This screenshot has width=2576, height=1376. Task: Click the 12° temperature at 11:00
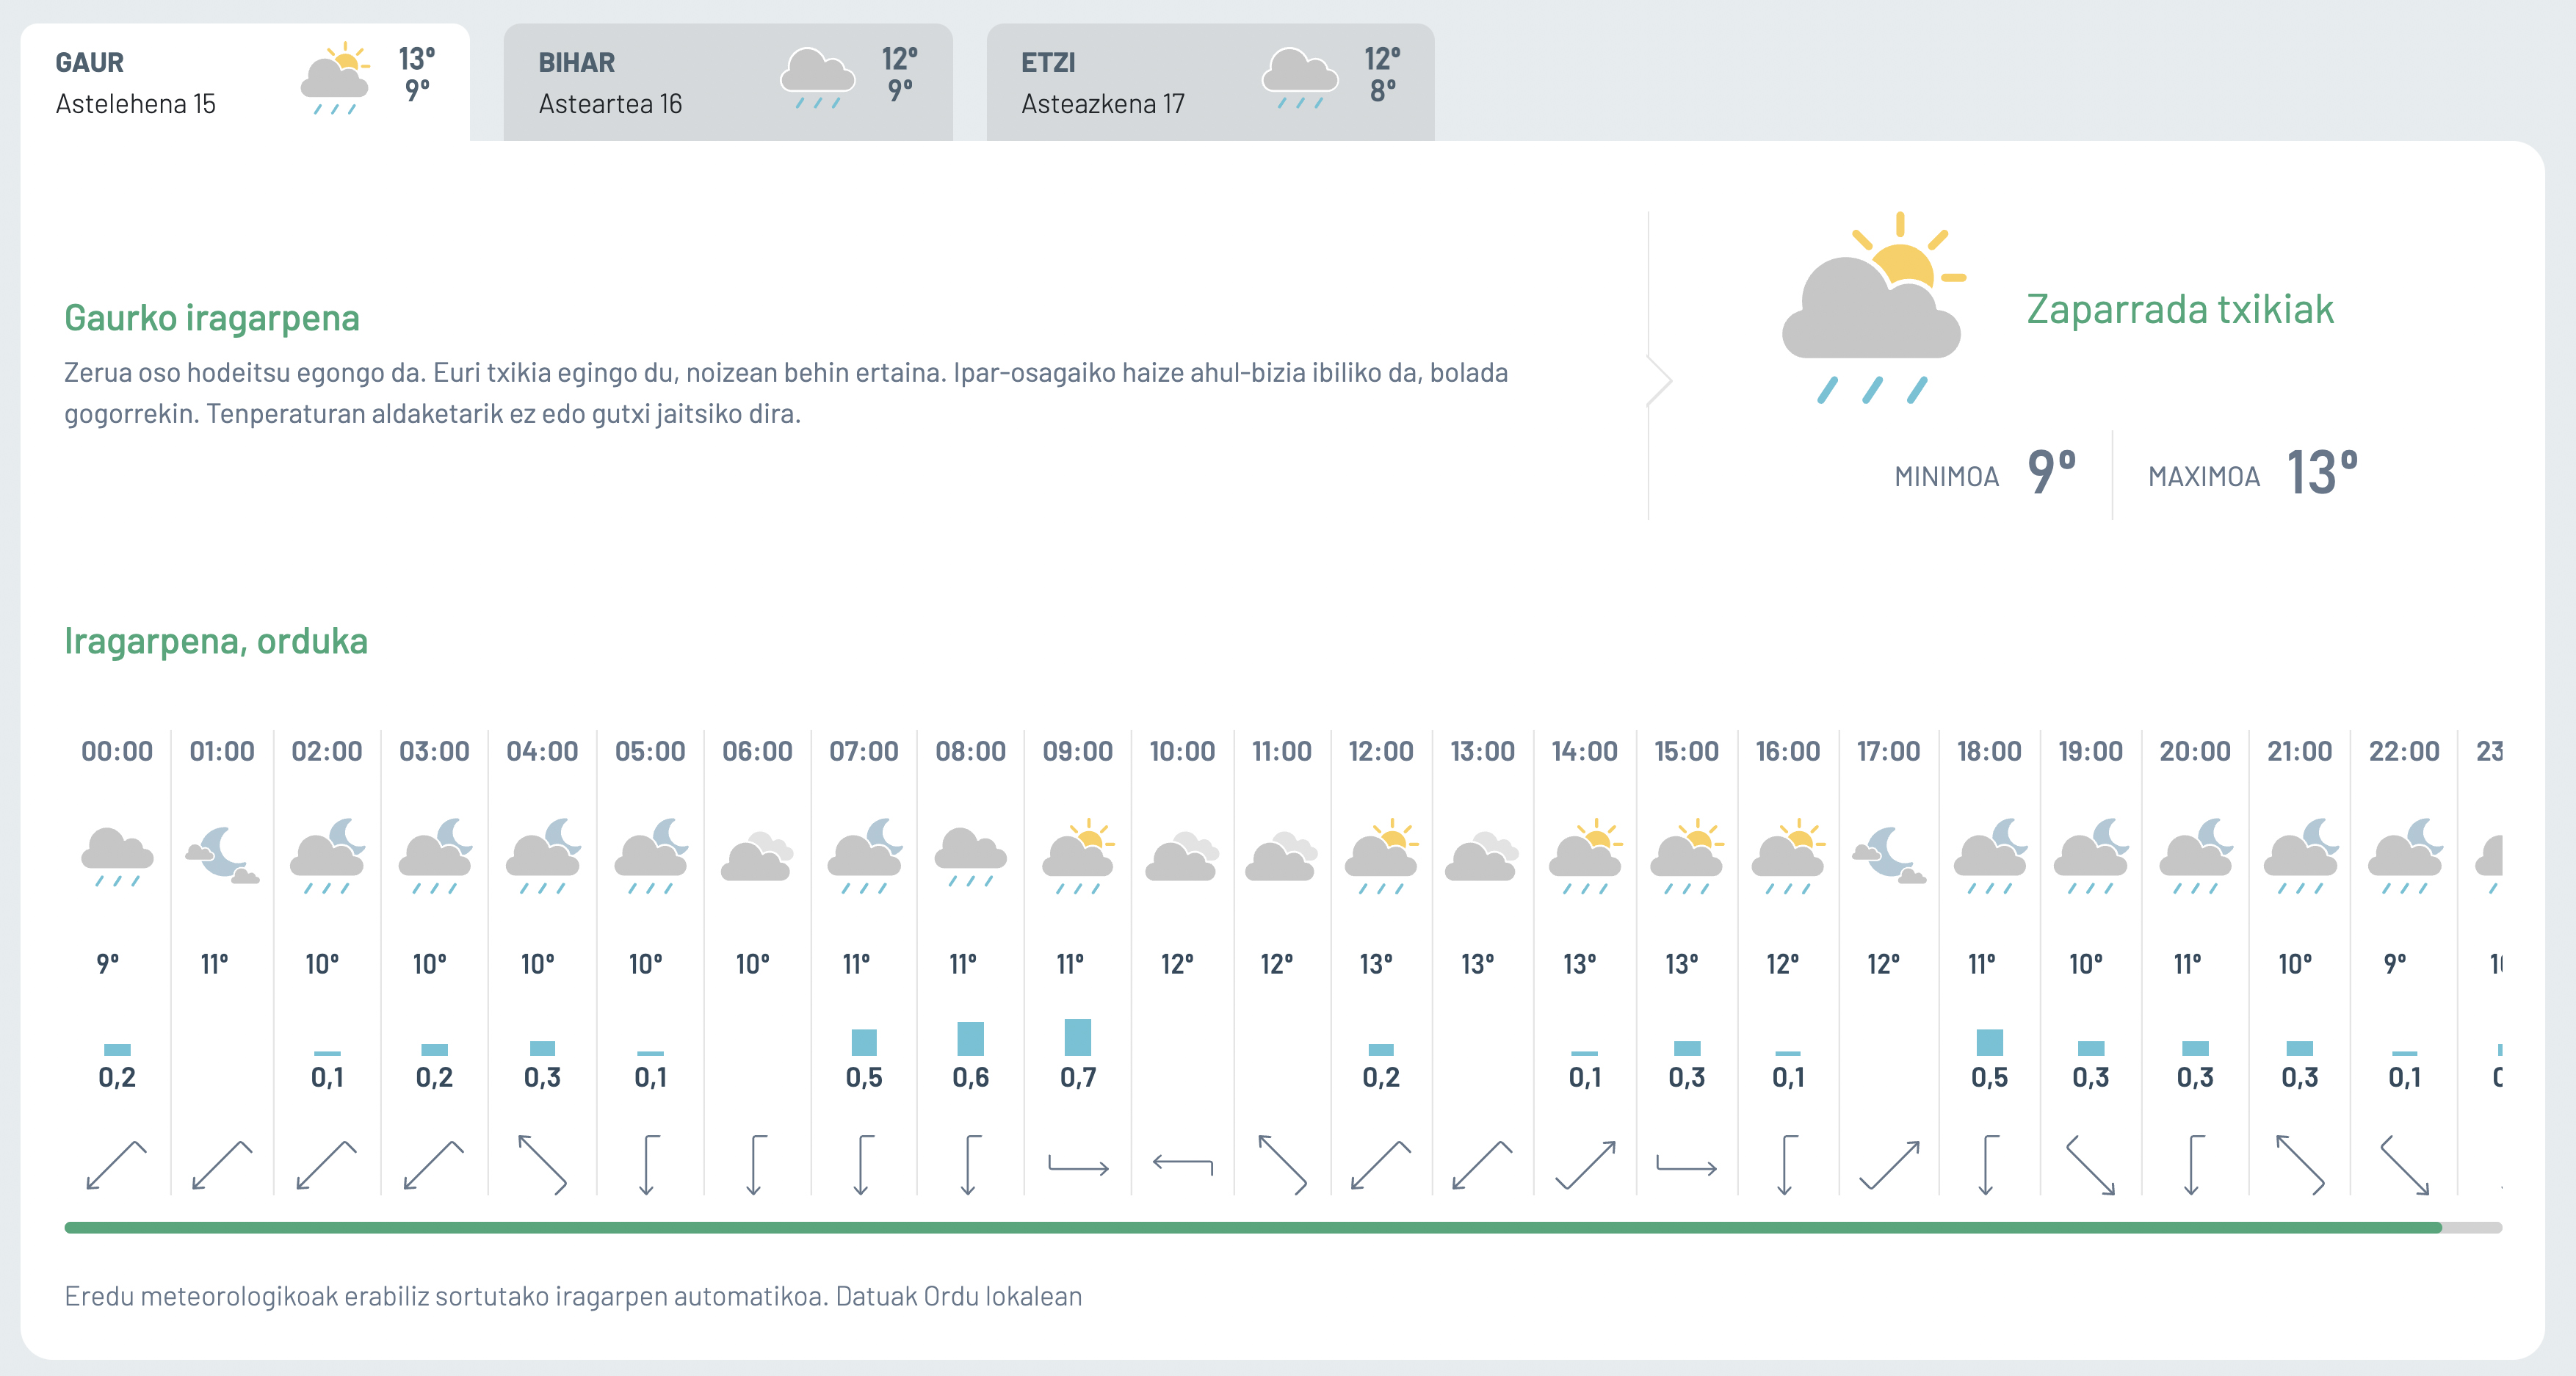[1277, 964]
